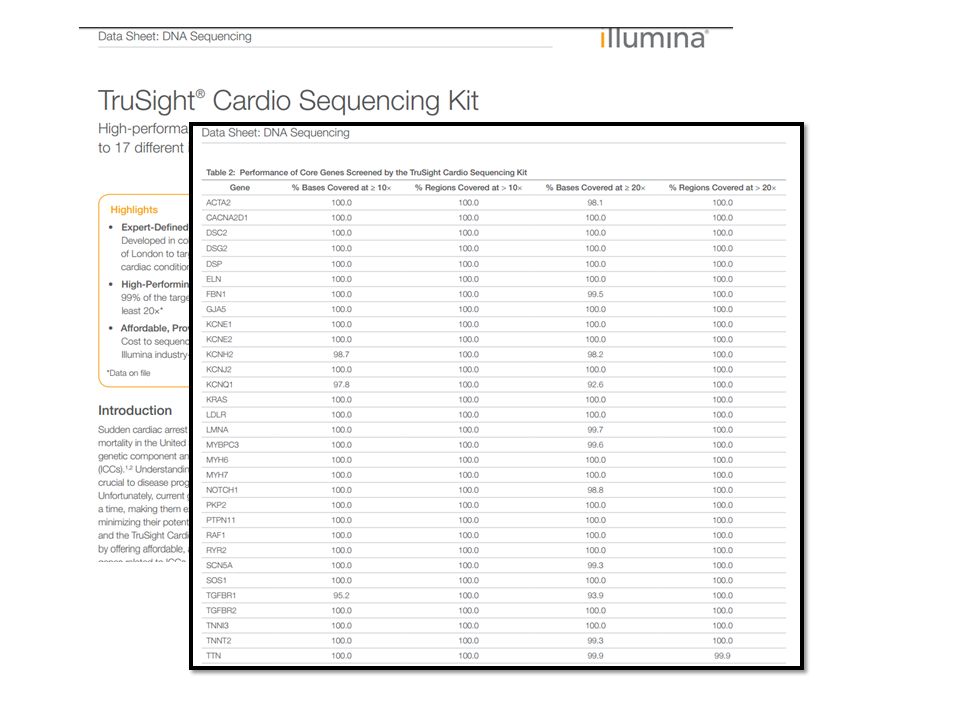Click the KCNE2 gene name

pos(219,339)
